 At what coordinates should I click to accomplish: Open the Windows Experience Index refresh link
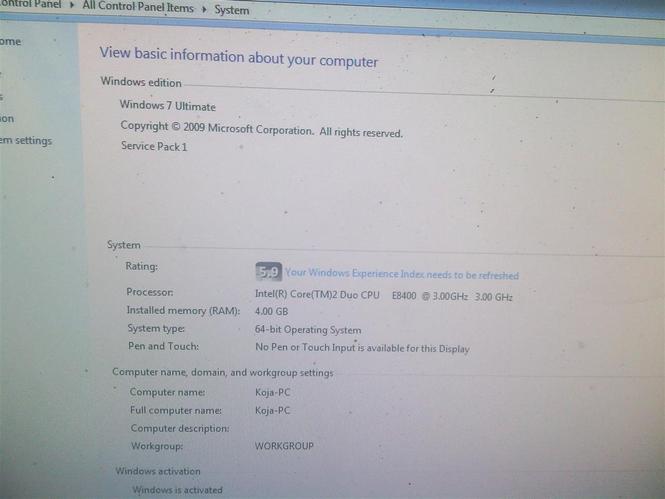(402, 274)
